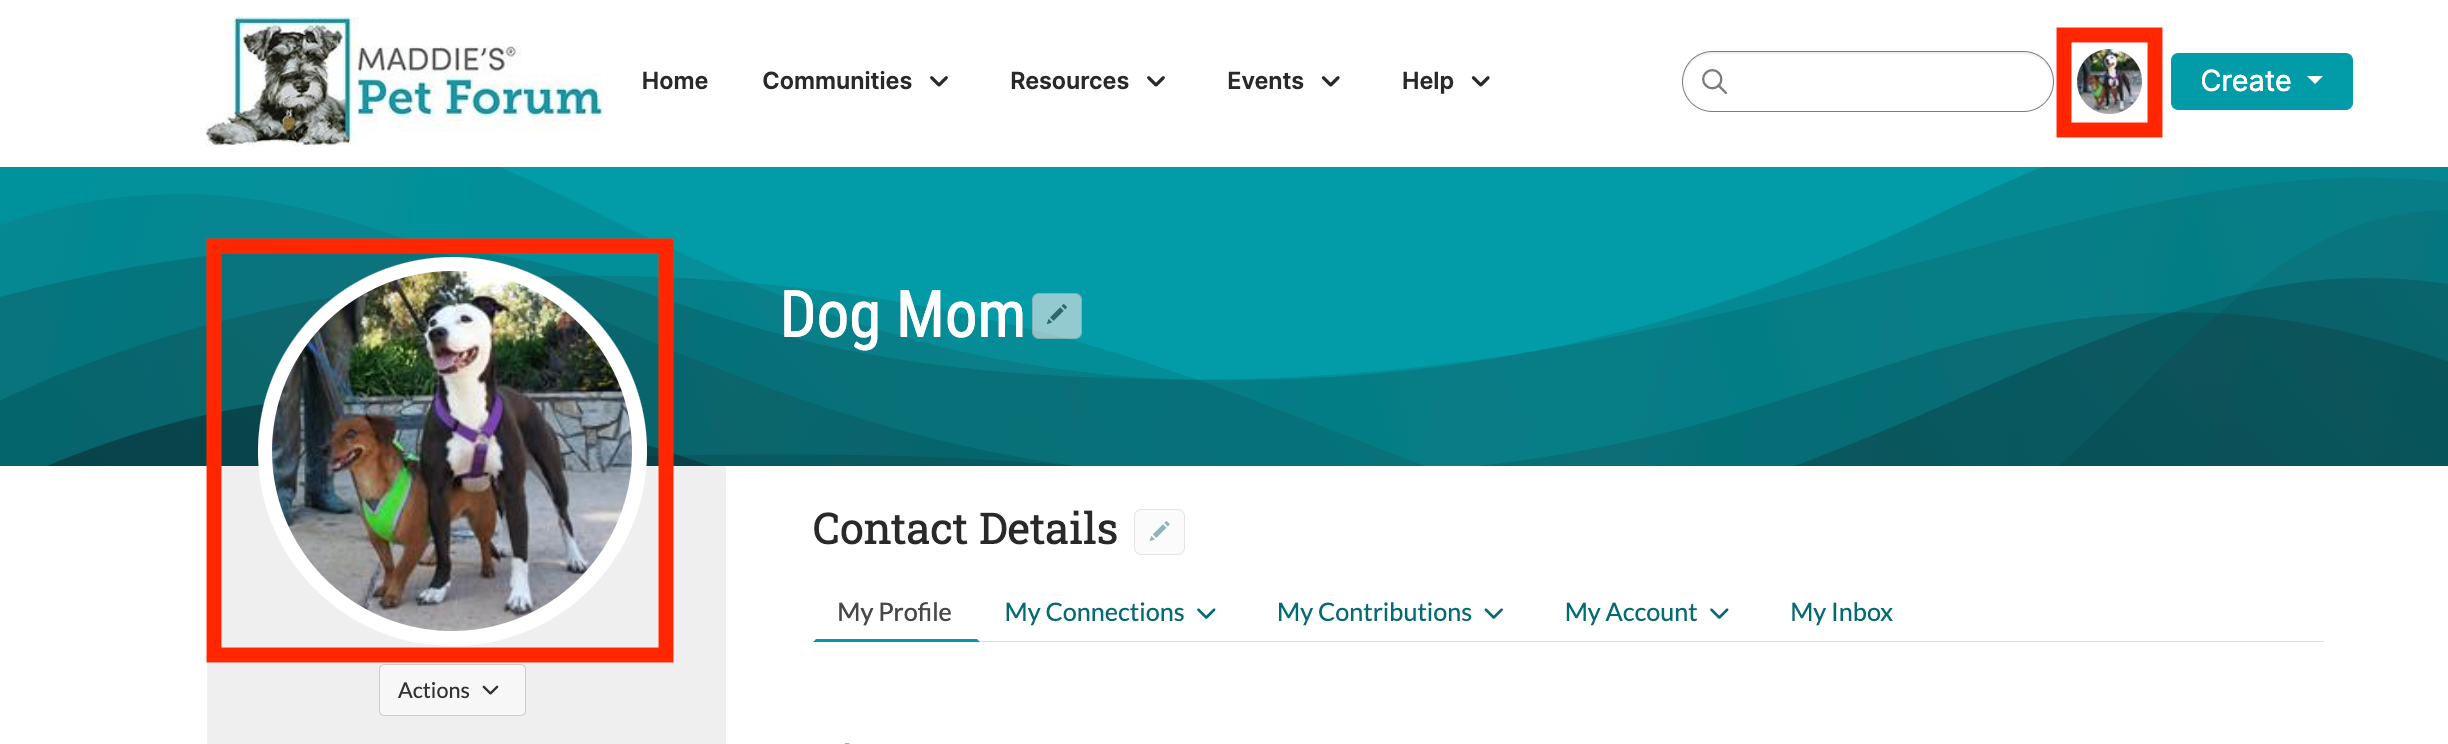Image resolution: width=2448 pixels, height=744 pixels.
Task: Expand the Resources navigation dropdown
Action: (x=1088, y=81)
